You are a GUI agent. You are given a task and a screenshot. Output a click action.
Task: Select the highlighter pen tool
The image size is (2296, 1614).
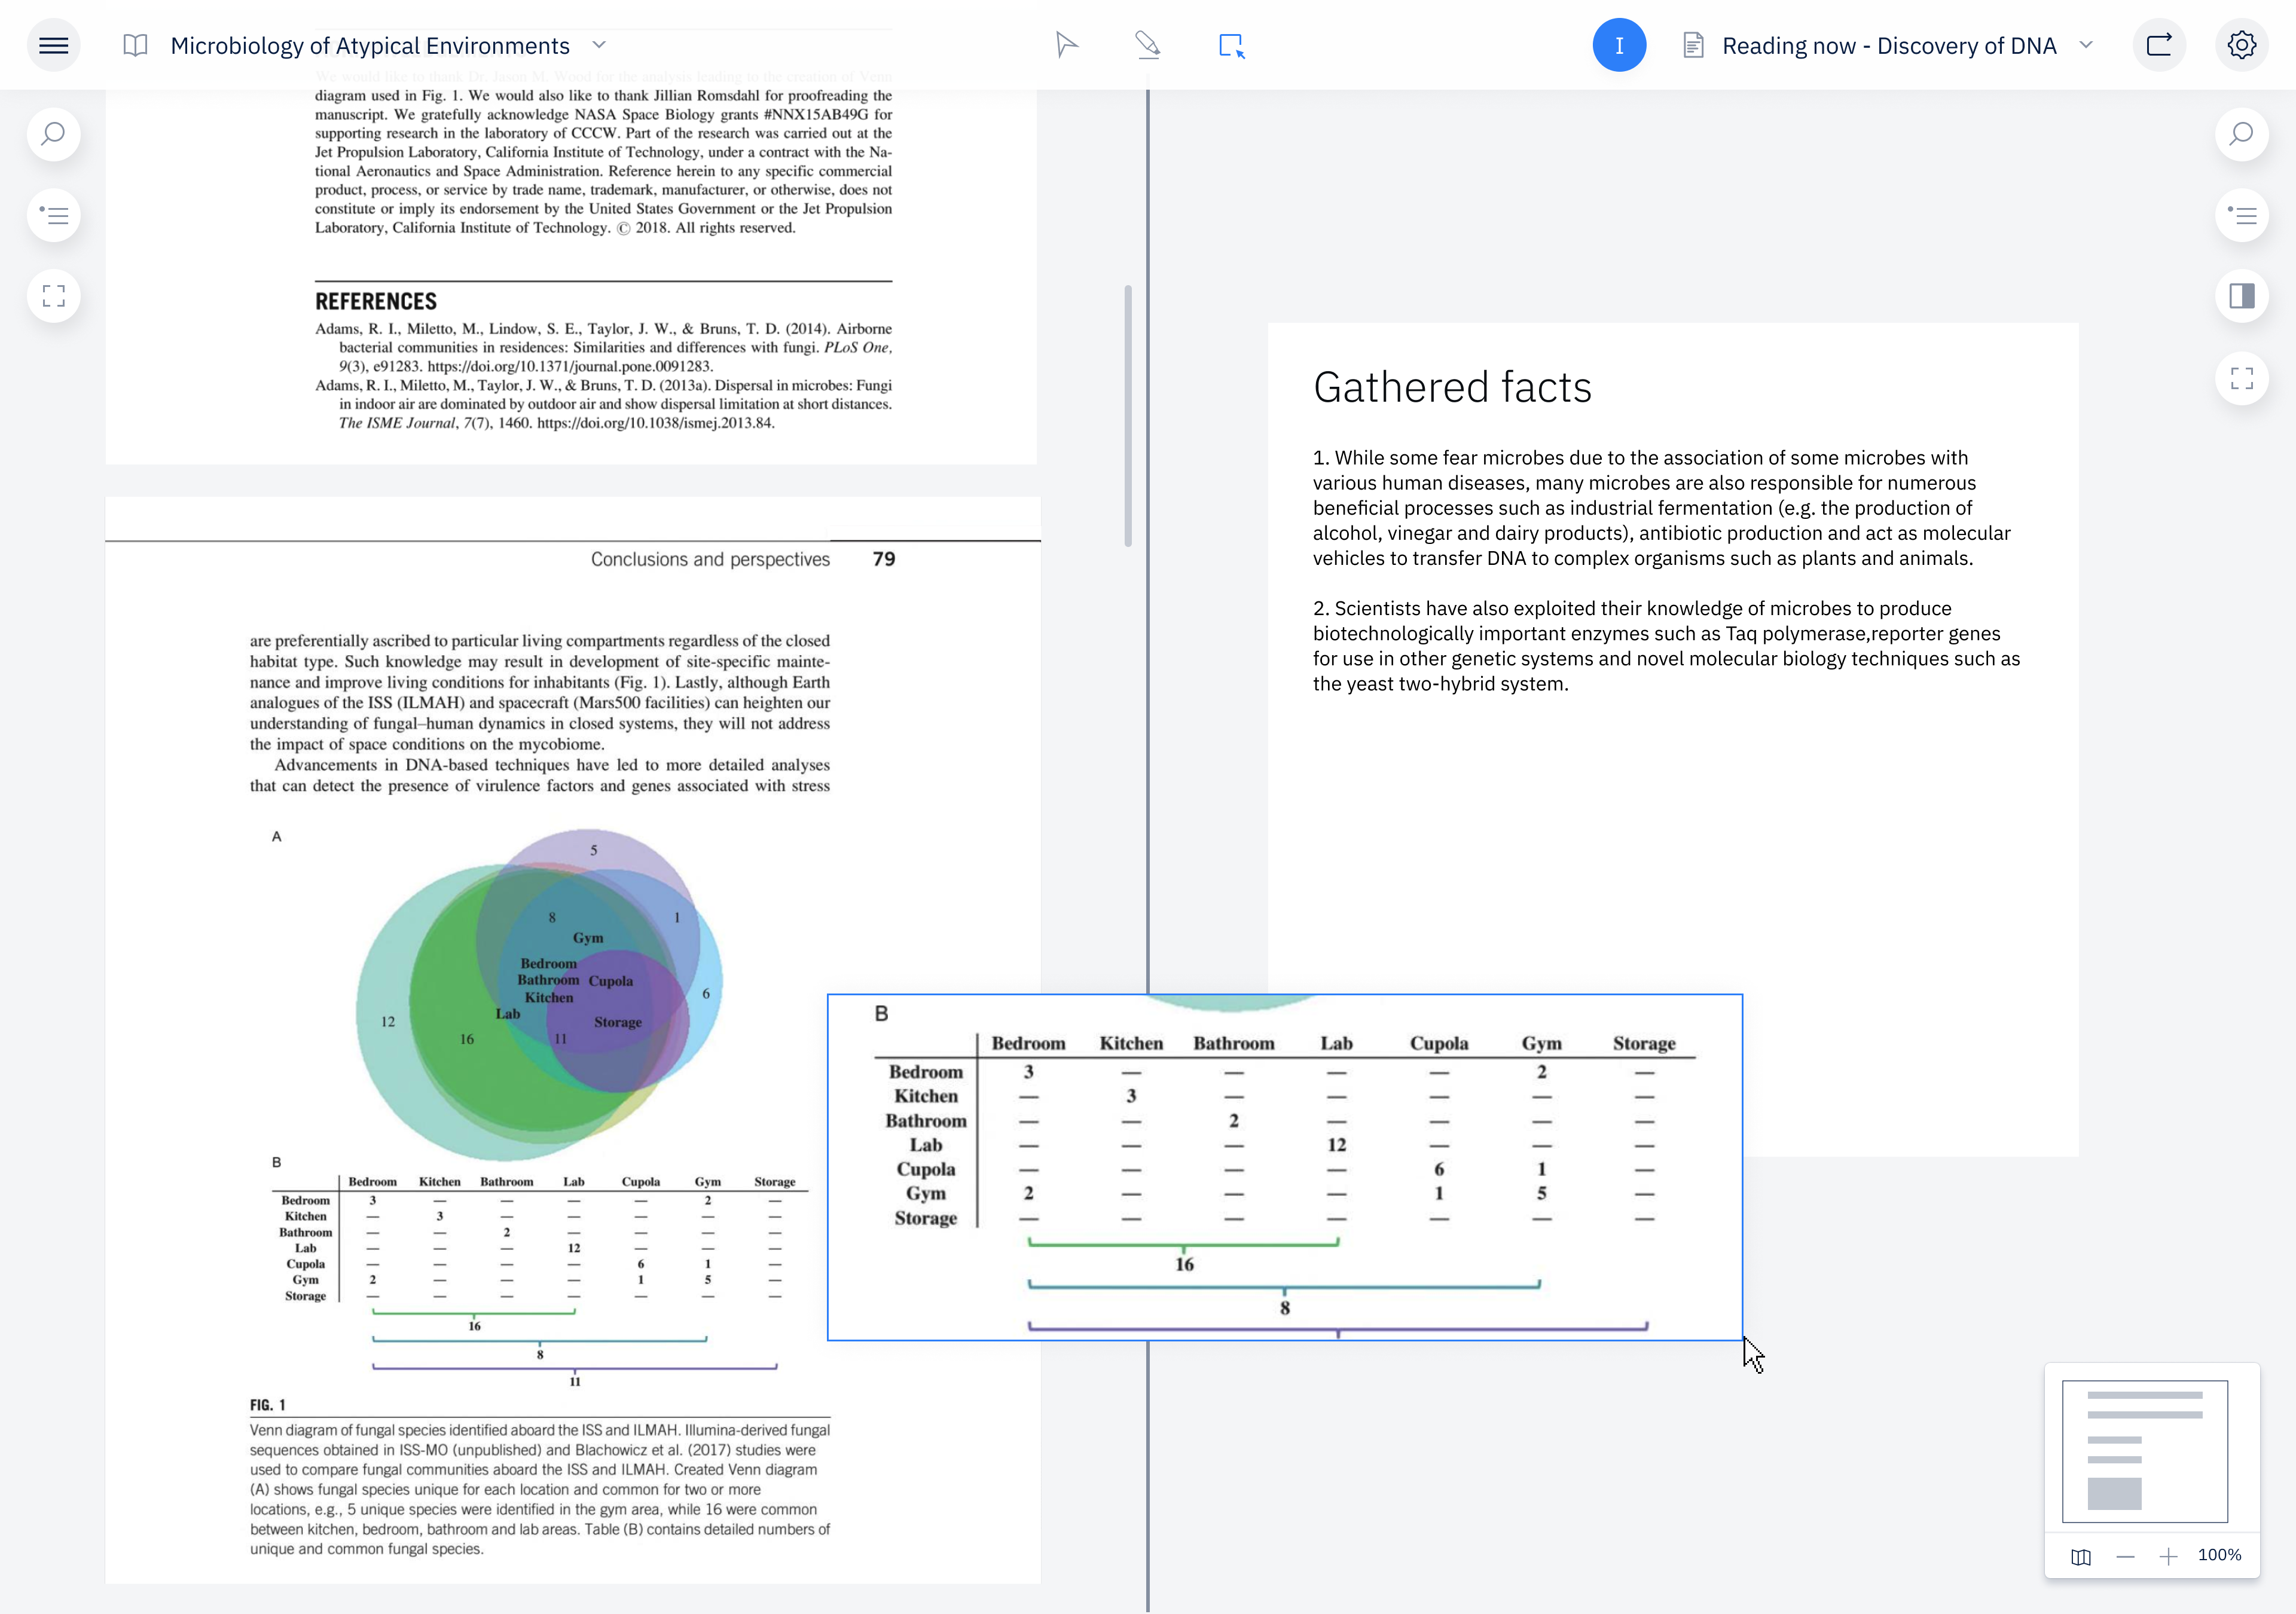coord(1148,45)
